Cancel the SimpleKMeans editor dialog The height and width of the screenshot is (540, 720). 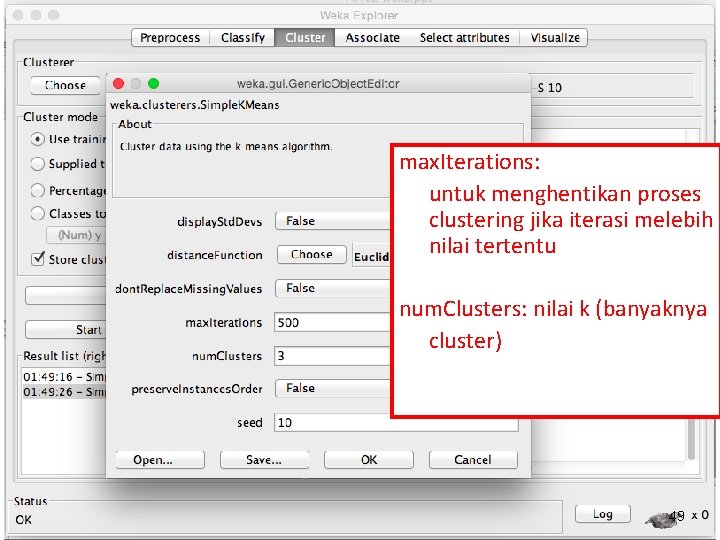coord(473,460)
